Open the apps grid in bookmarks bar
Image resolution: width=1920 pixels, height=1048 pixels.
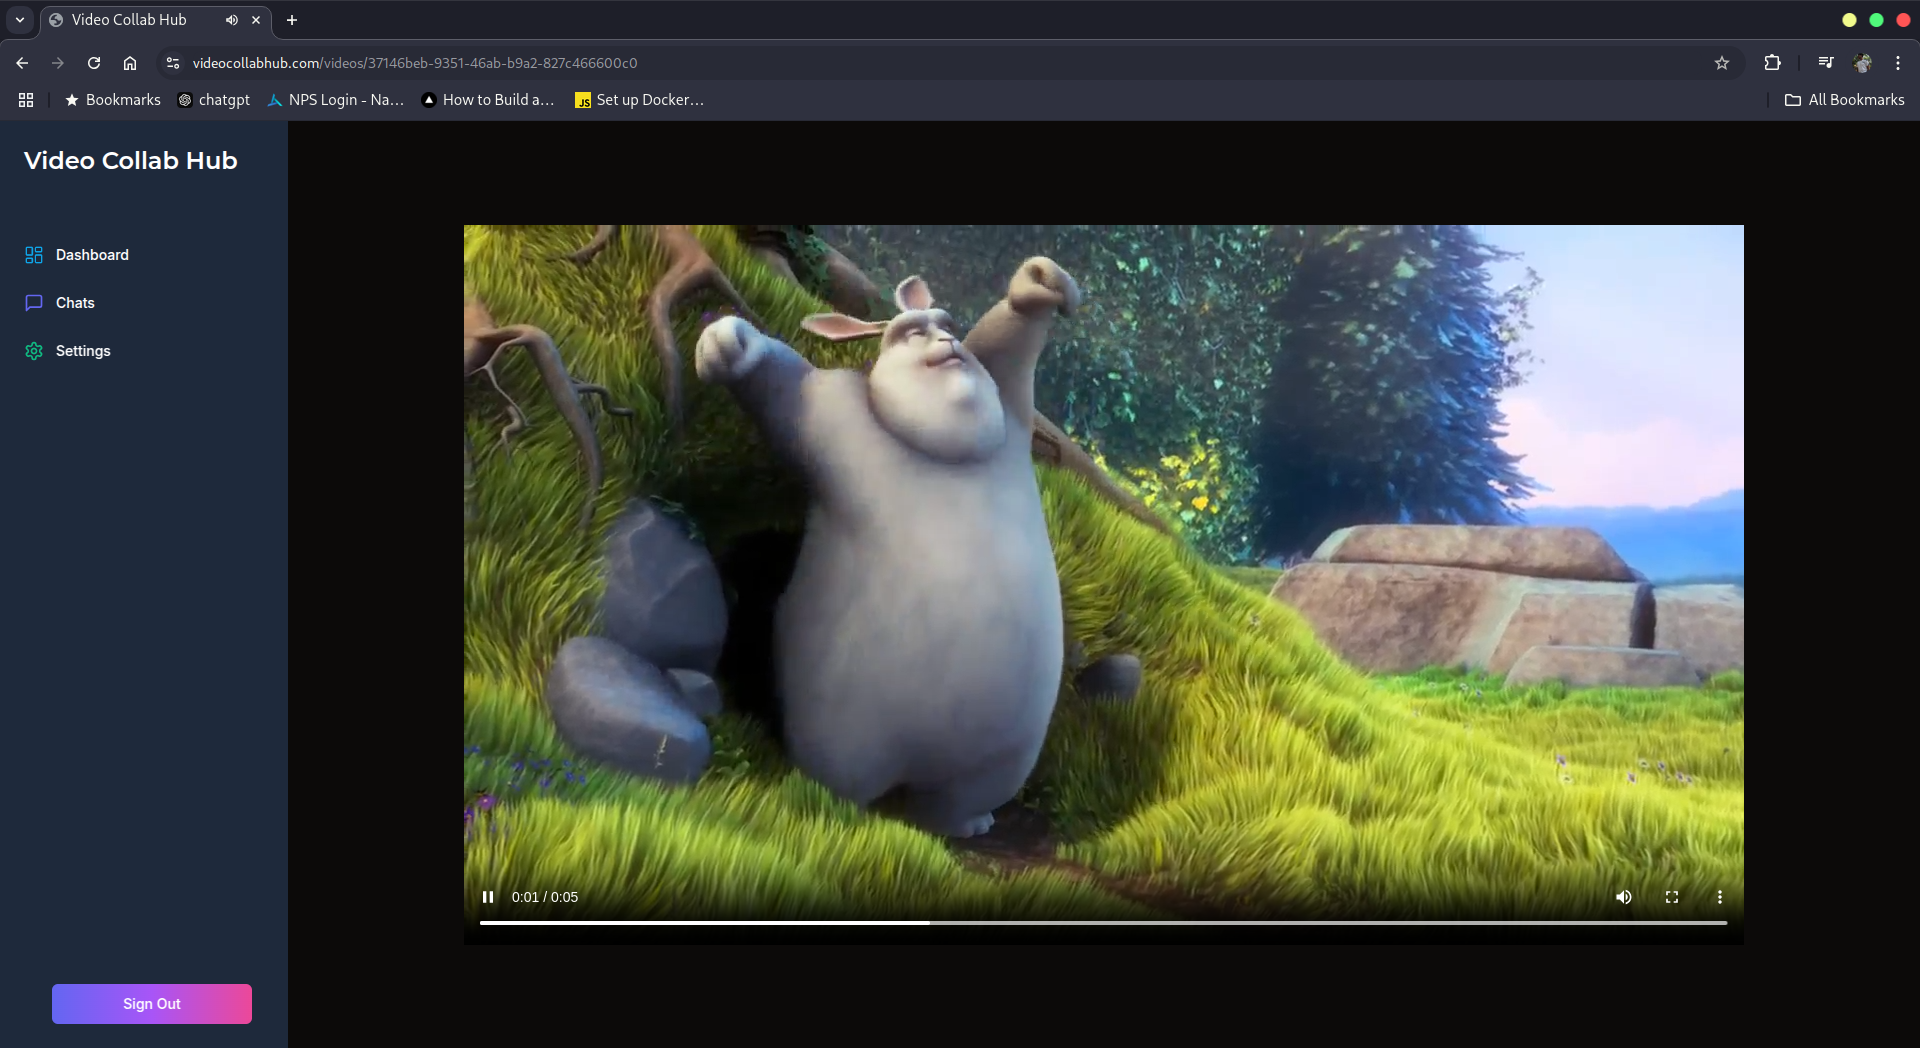(26, 100)
